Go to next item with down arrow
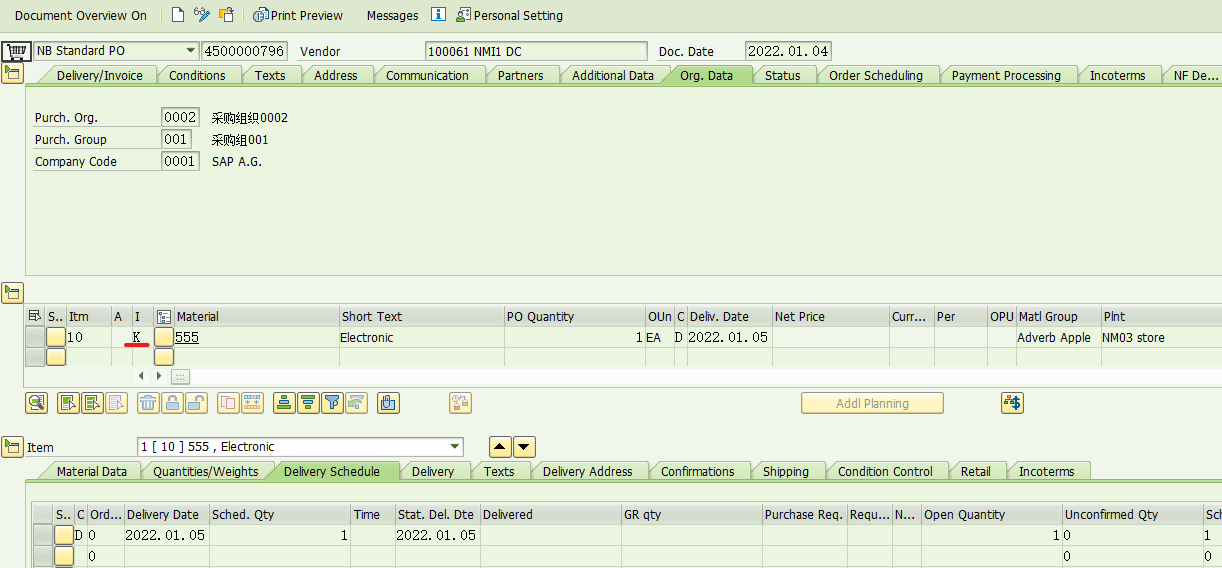1222x568 pixels. click(x=524, y=447)
